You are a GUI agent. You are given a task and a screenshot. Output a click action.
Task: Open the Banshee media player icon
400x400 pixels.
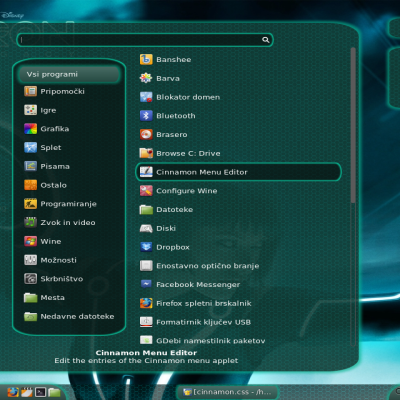click(146, 59)
